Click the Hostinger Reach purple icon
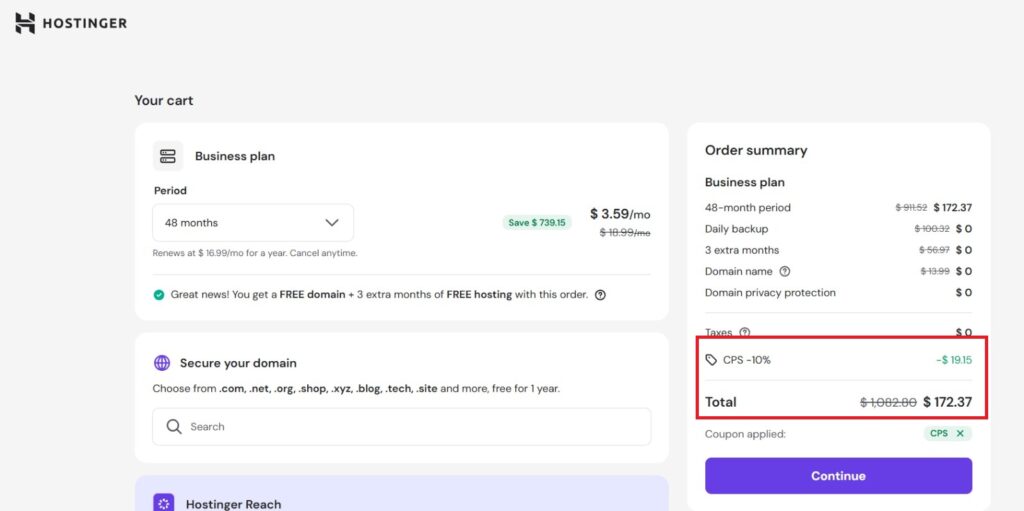Viewport: 1024px width, 511px height. click(x=164, y=503)
